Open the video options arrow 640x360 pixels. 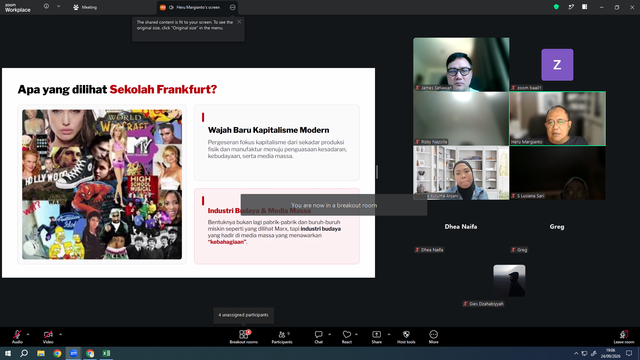[x=60, y=334]
